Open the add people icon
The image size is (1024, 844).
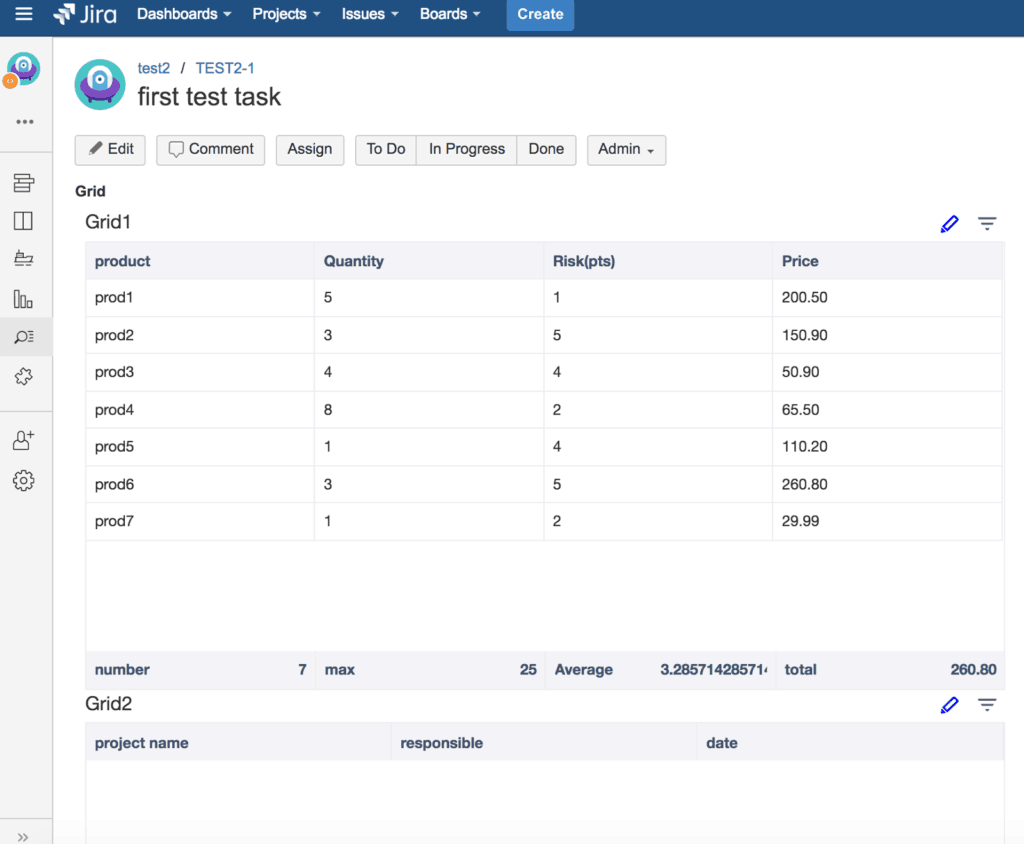click(x=25, y=441)
